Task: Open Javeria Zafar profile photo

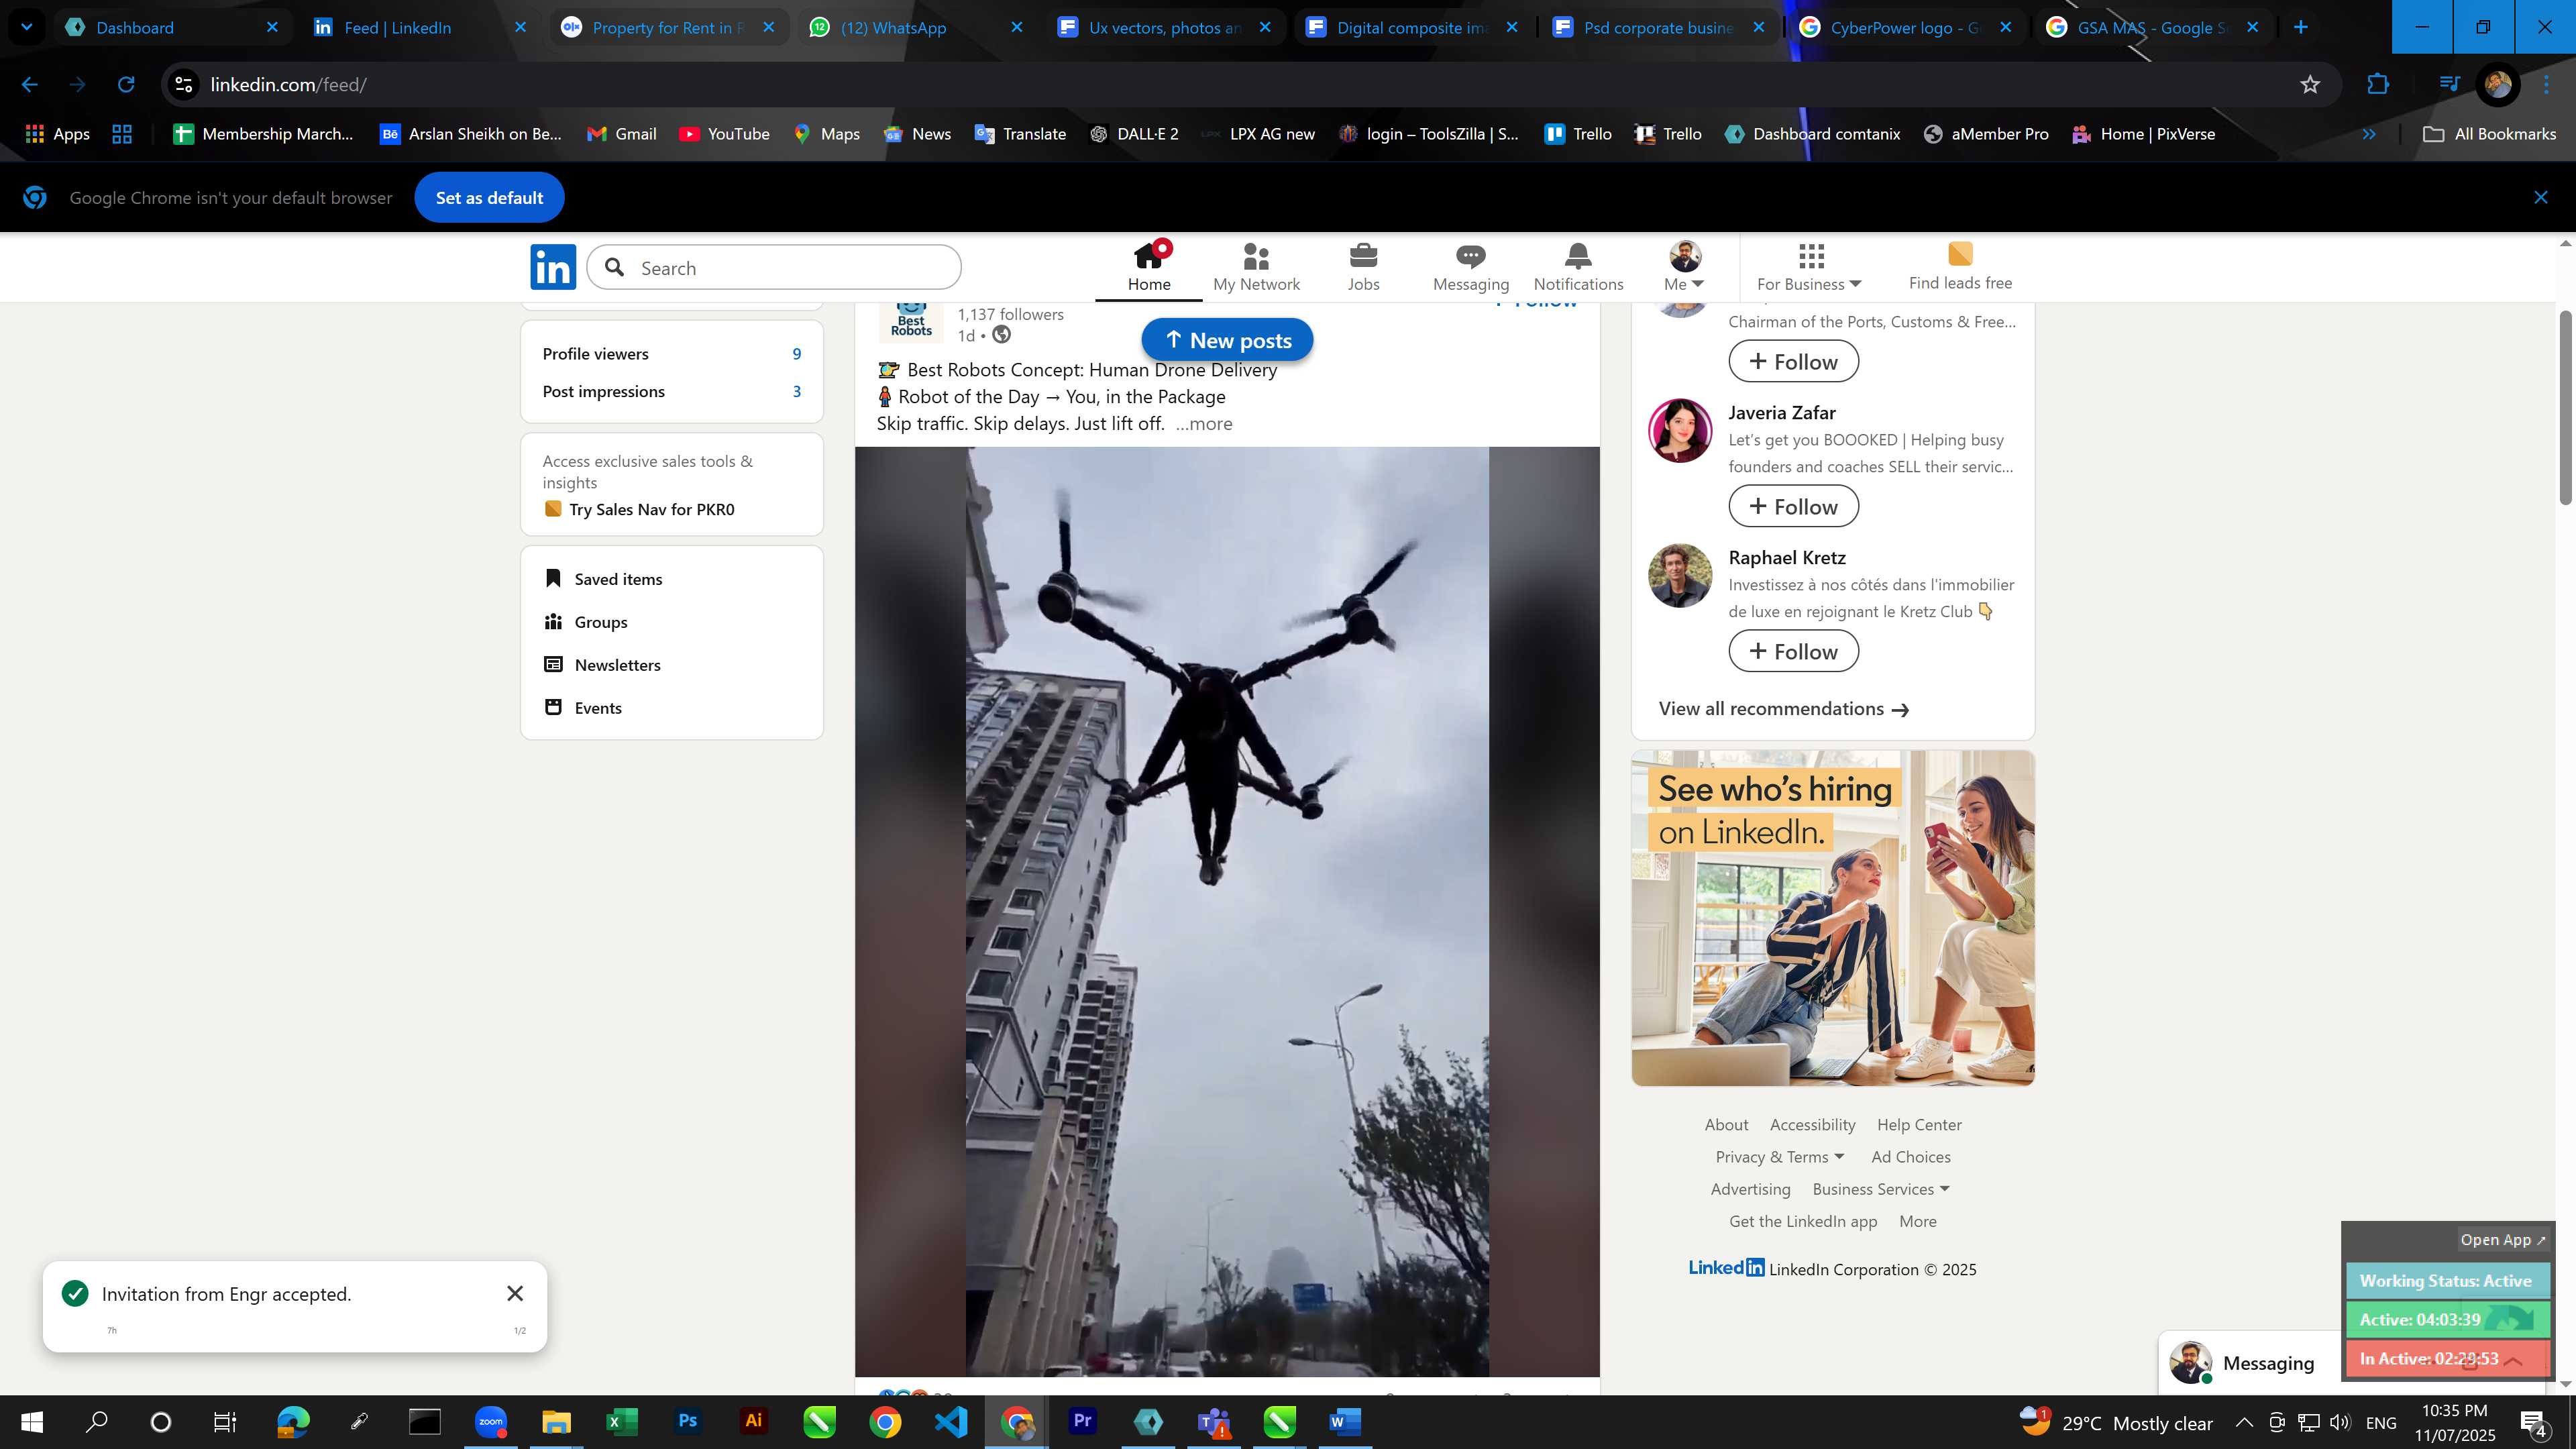Action: pyautogui.click(x=1680, y=431)
